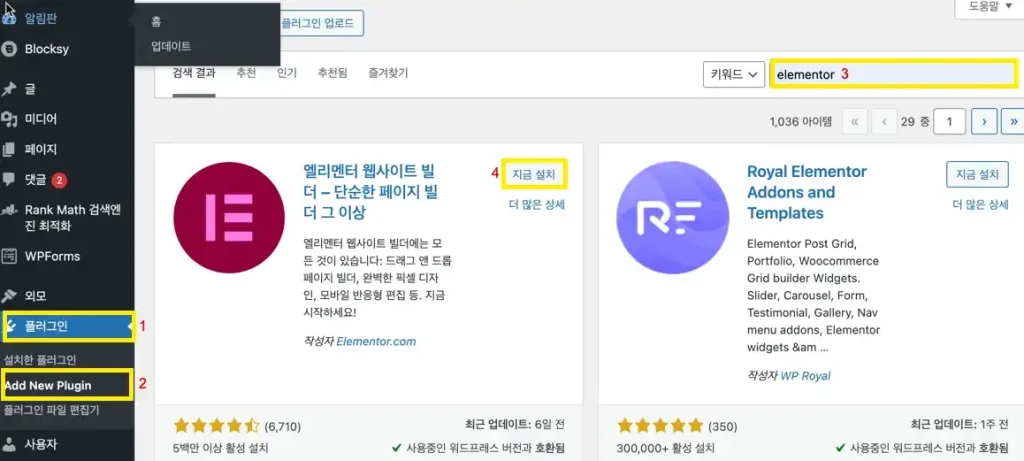Click the plugin search field containing elementor
This screenshot has width=1024, height=461.
click(x=893, y=74)
